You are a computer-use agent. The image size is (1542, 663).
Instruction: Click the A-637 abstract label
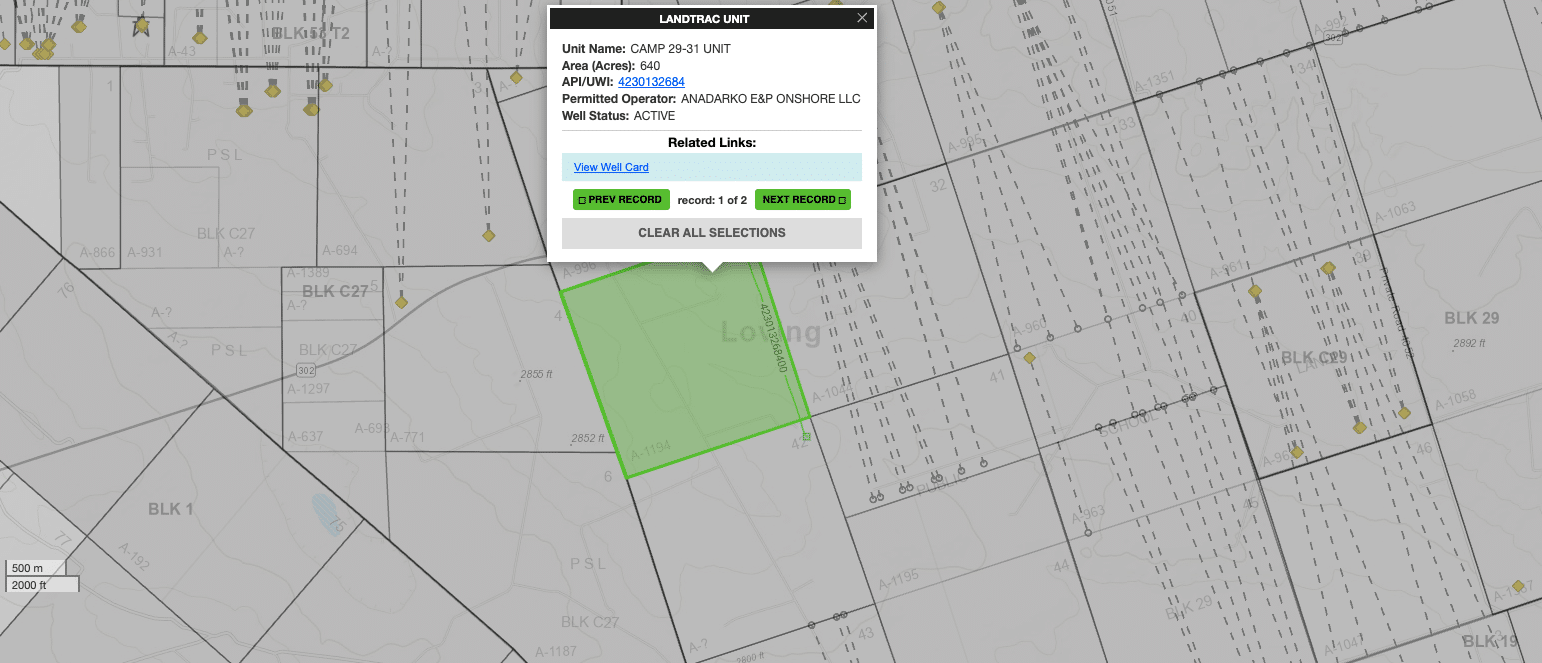point(305,436)
